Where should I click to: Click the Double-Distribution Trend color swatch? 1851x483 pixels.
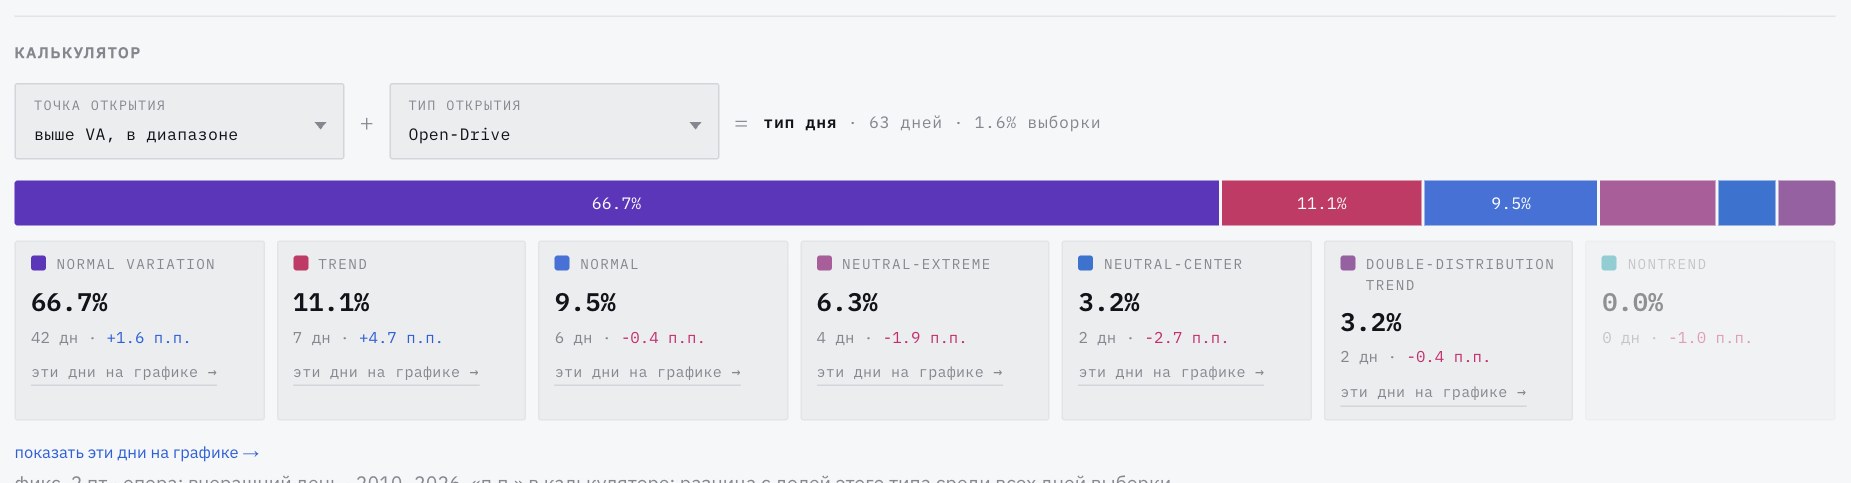[x=1348, y=263]
